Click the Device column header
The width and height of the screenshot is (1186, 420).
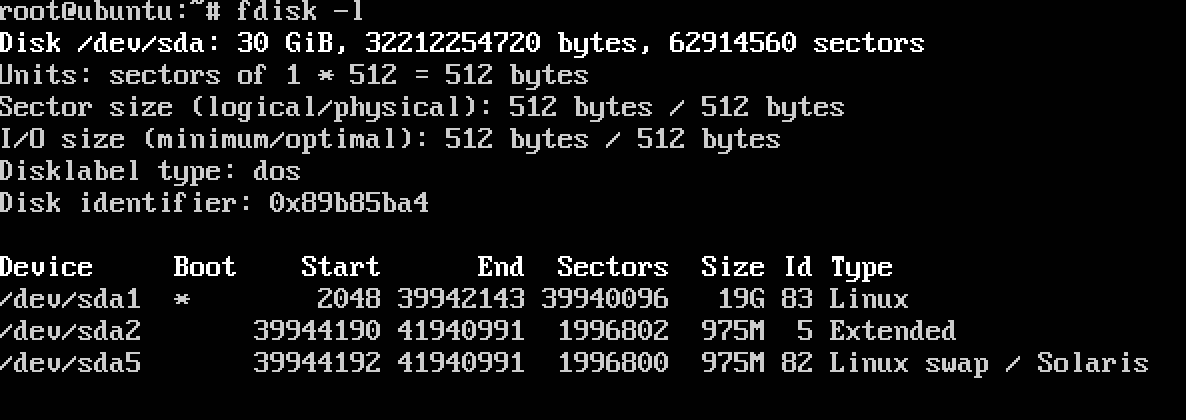46,266
